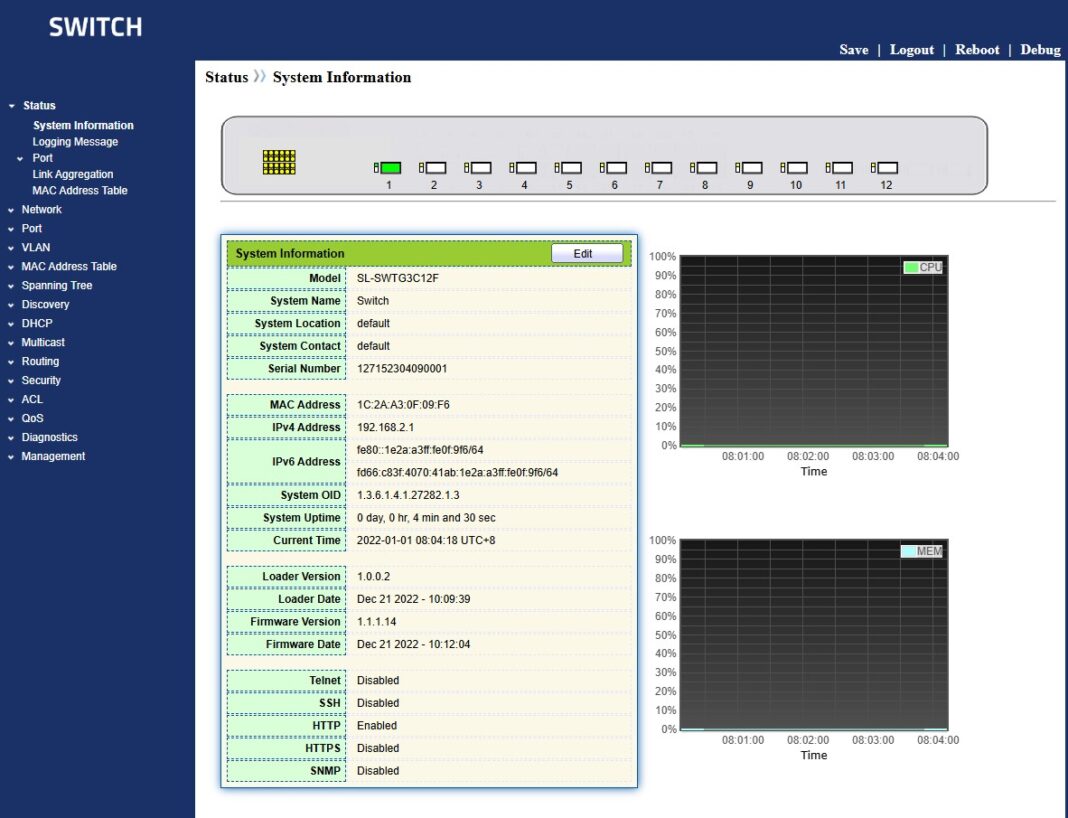Open the Diagnostics menu
This screenshot has height=818, width=1068.
[x=51, y=437]
